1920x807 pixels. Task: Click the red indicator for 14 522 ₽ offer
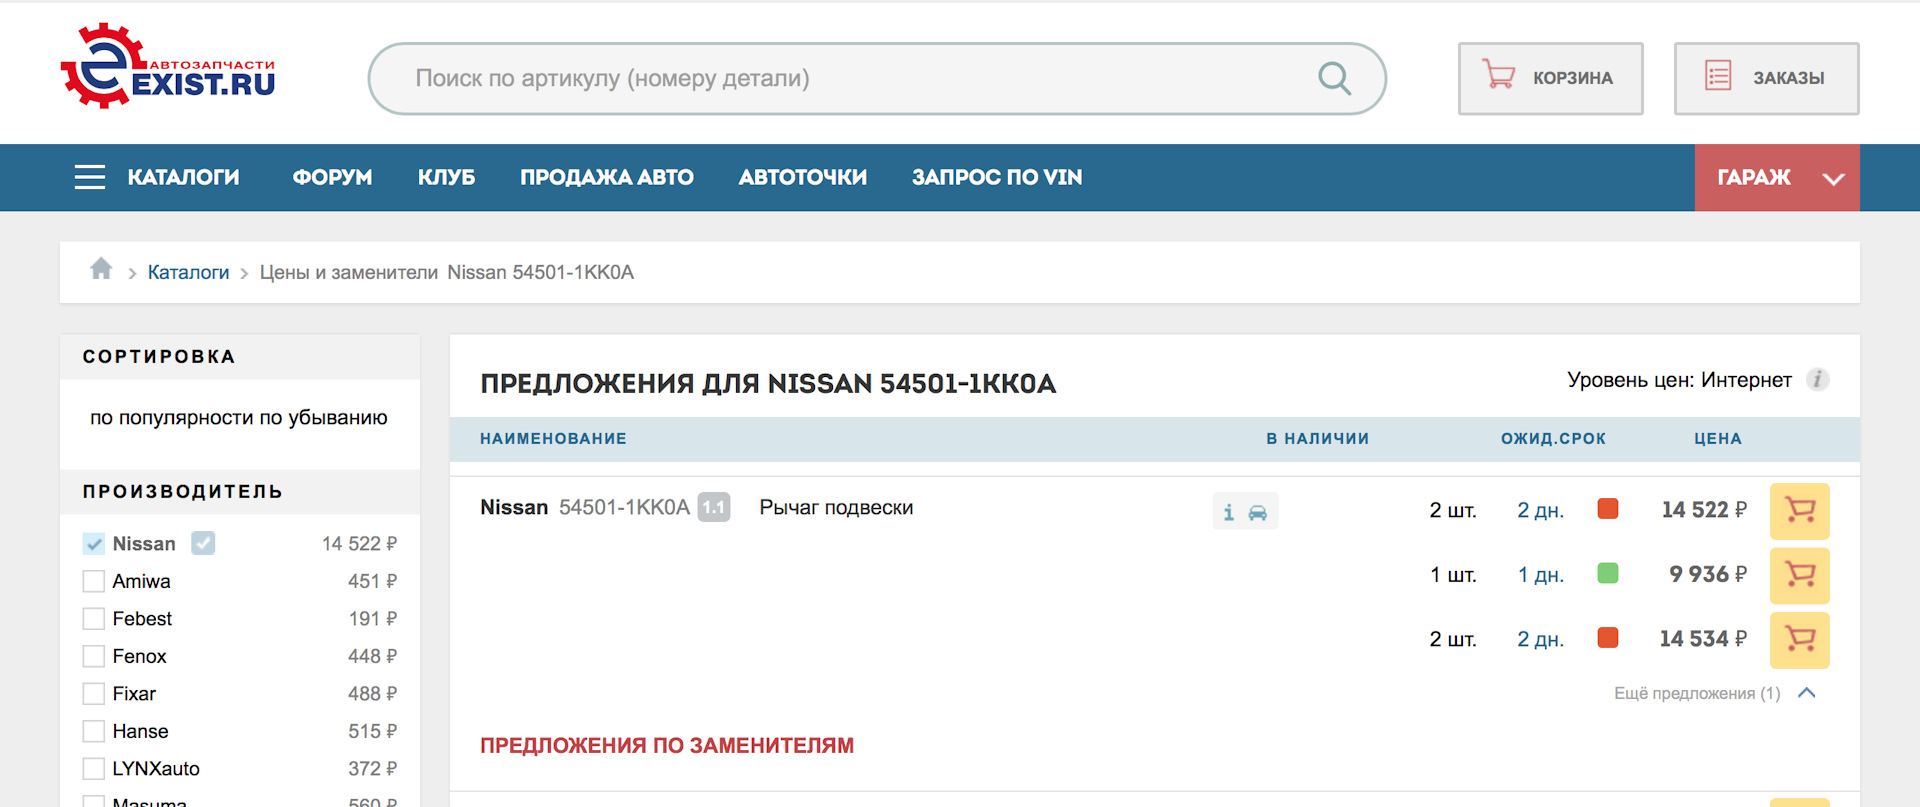click(1608, 509)
